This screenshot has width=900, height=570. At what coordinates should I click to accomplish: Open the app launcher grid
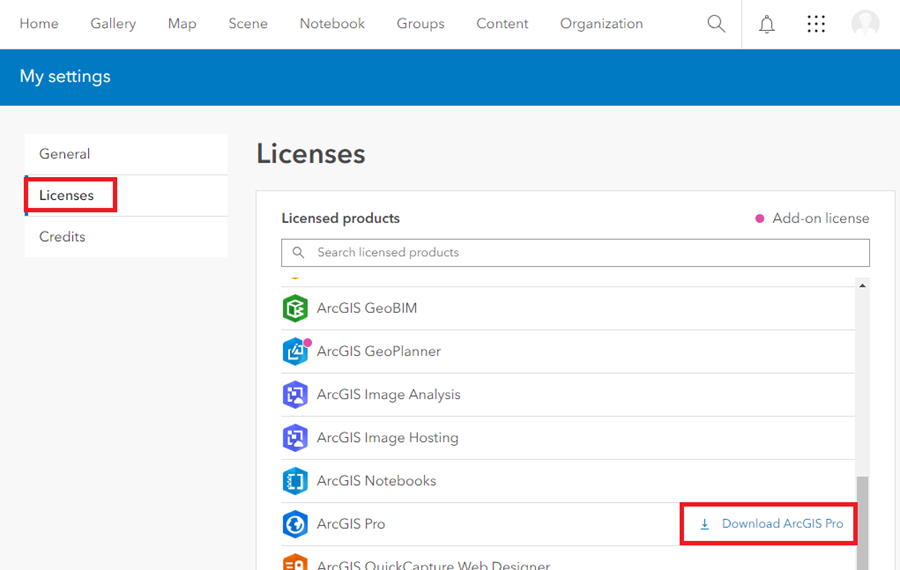tap(816, 24)
